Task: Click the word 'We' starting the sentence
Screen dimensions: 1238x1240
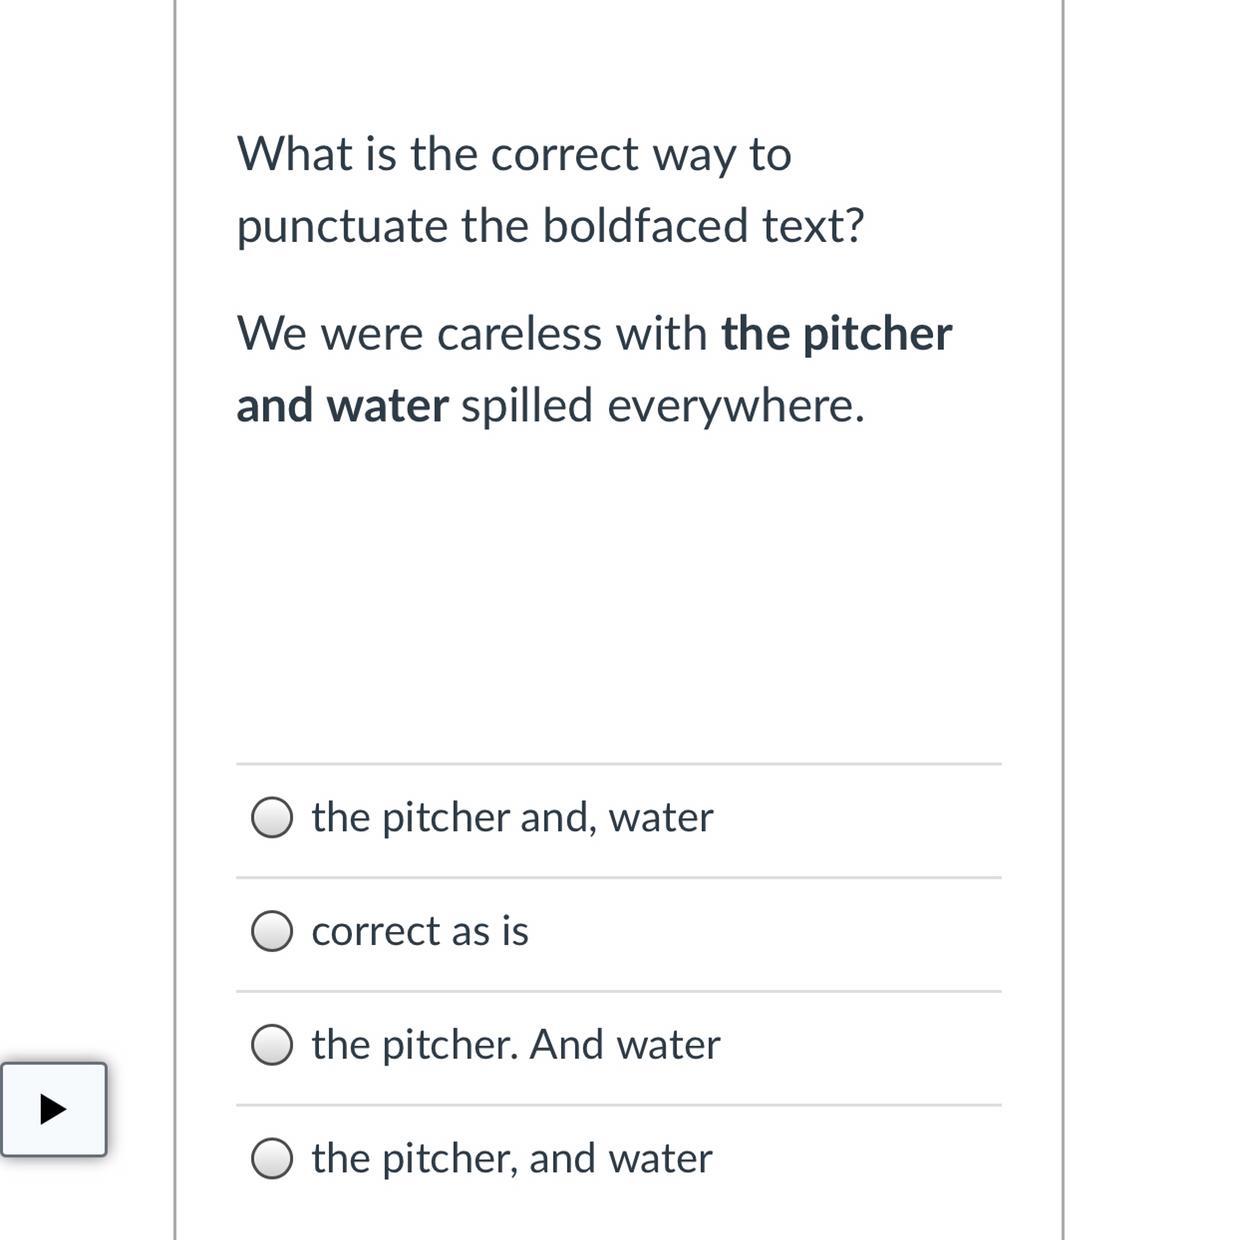Action: [271, 334]
